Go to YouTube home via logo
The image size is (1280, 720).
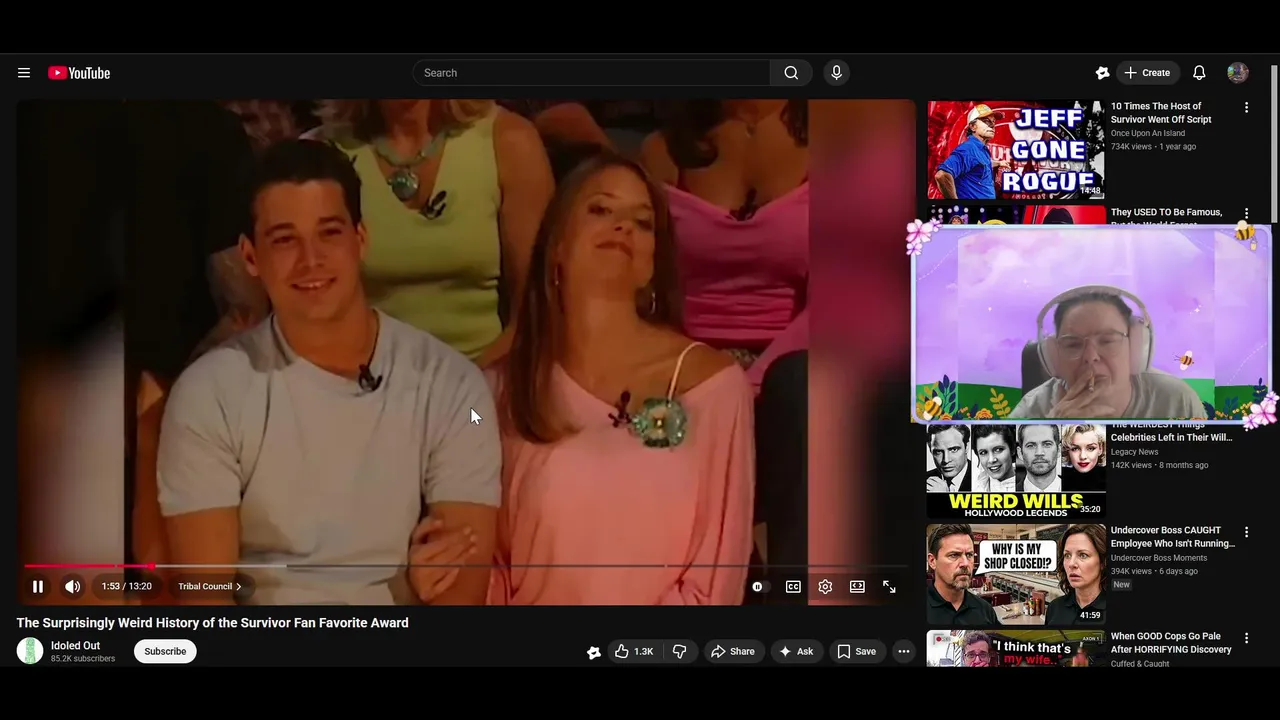[79, 73]
